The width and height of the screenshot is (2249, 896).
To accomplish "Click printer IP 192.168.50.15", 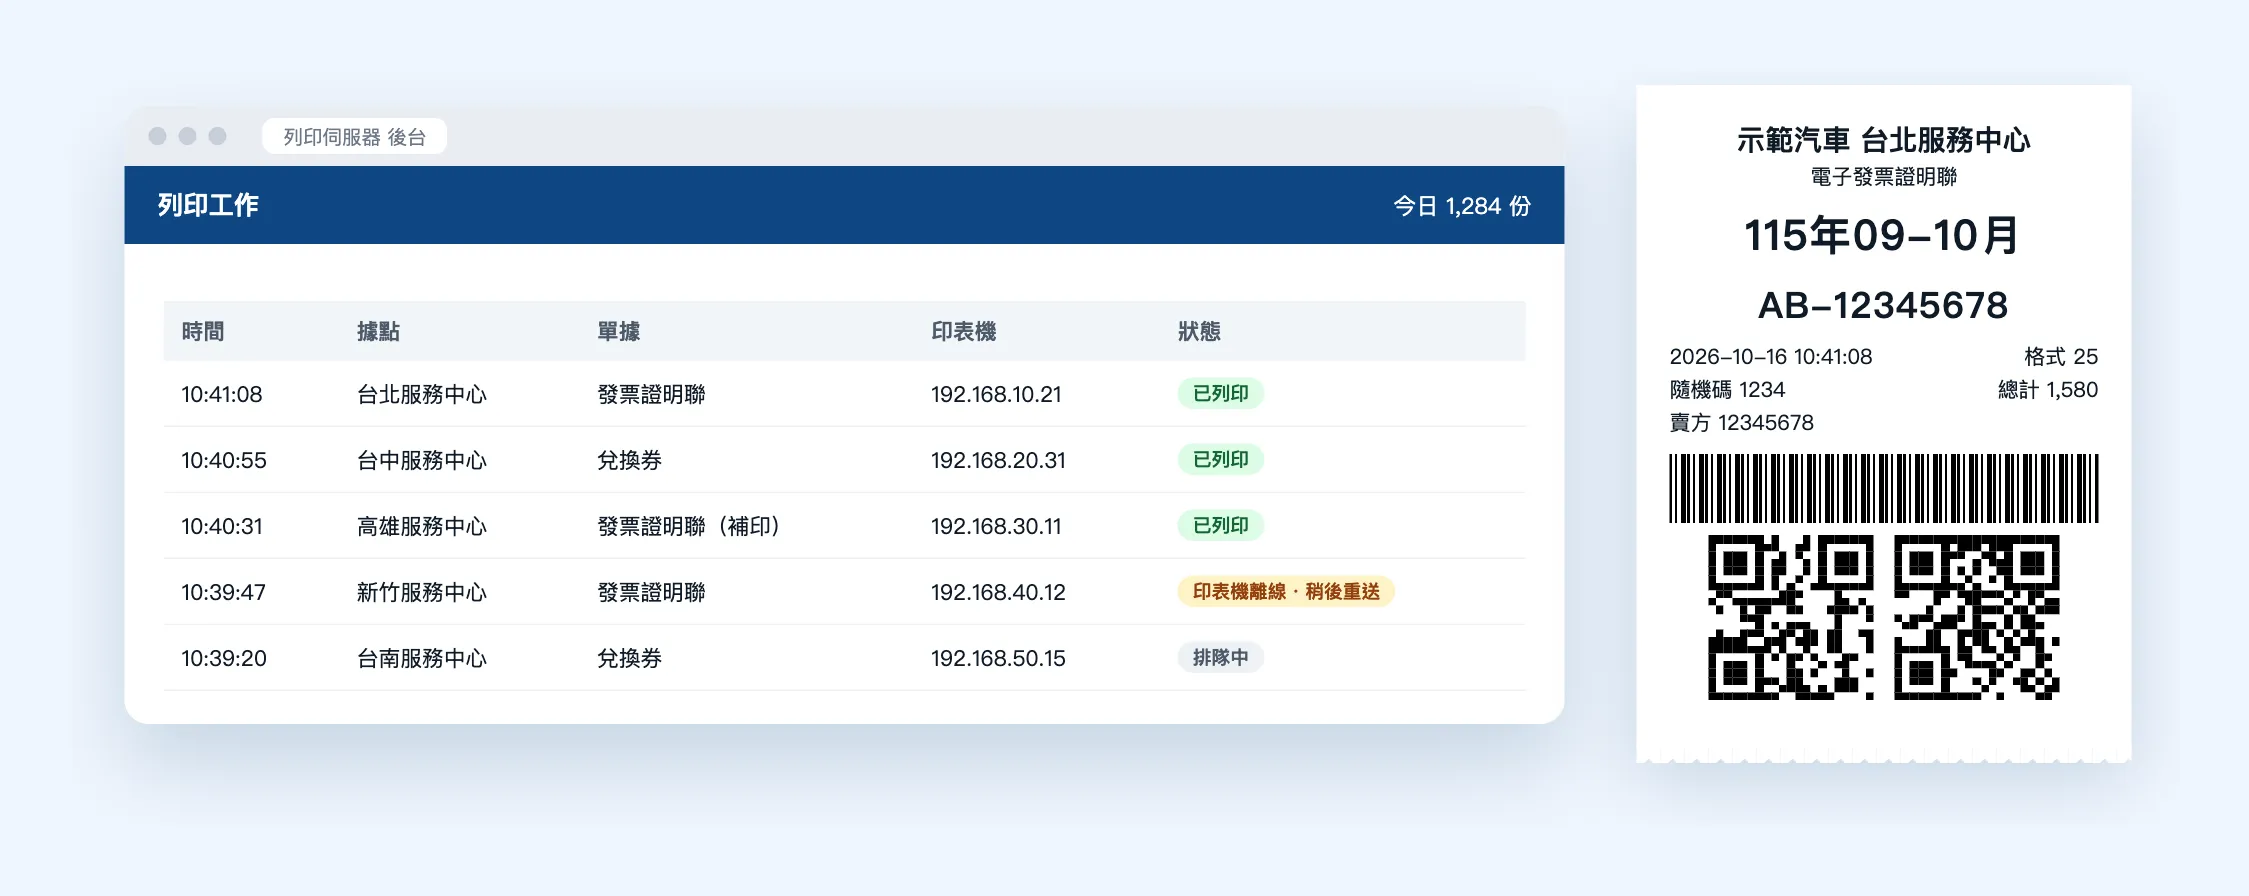I will [998, 658].
